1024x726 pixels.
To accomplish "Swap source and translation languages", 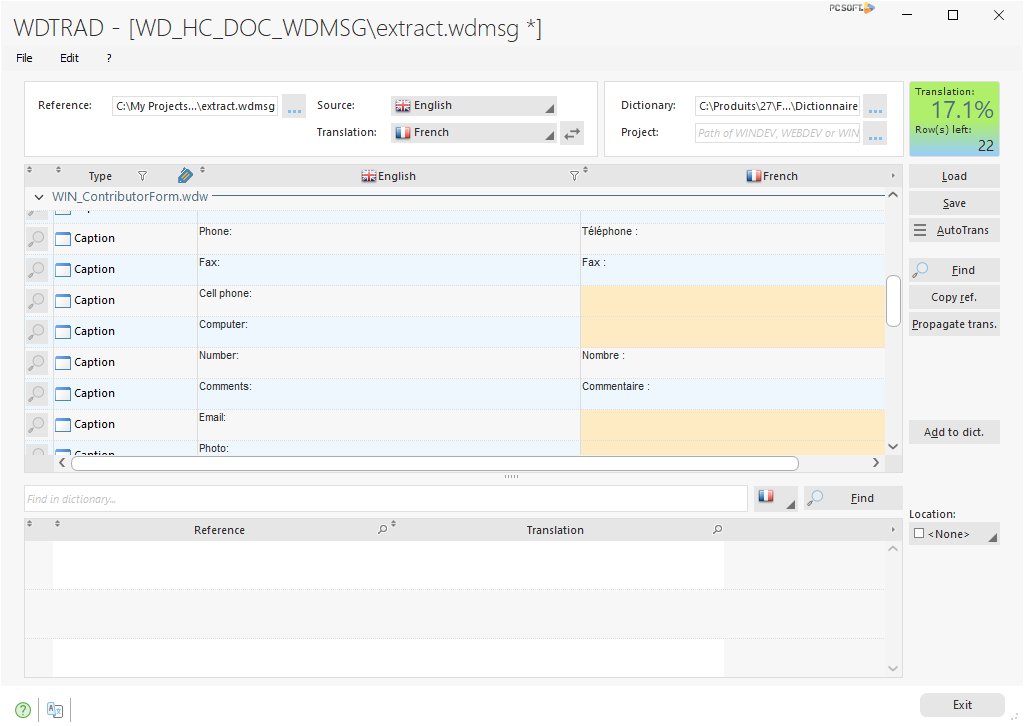I will click(572, 133).
